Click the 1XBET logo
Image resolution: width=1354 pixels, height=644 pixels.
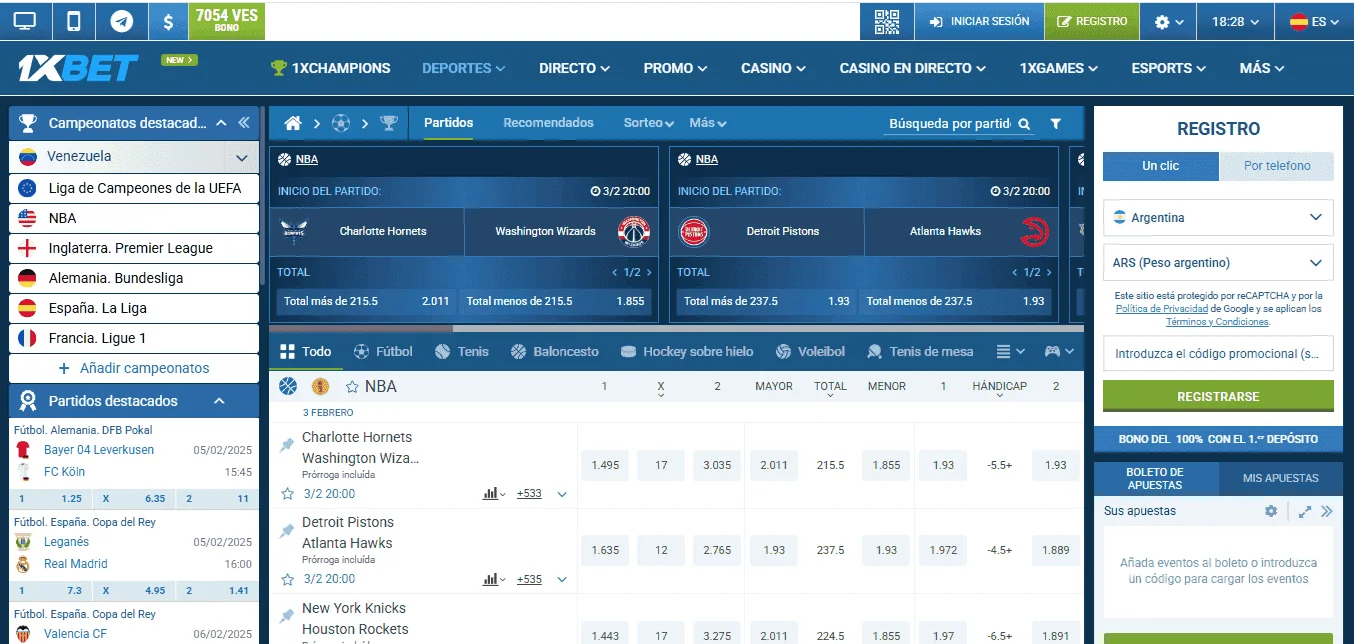pos(79,68)
